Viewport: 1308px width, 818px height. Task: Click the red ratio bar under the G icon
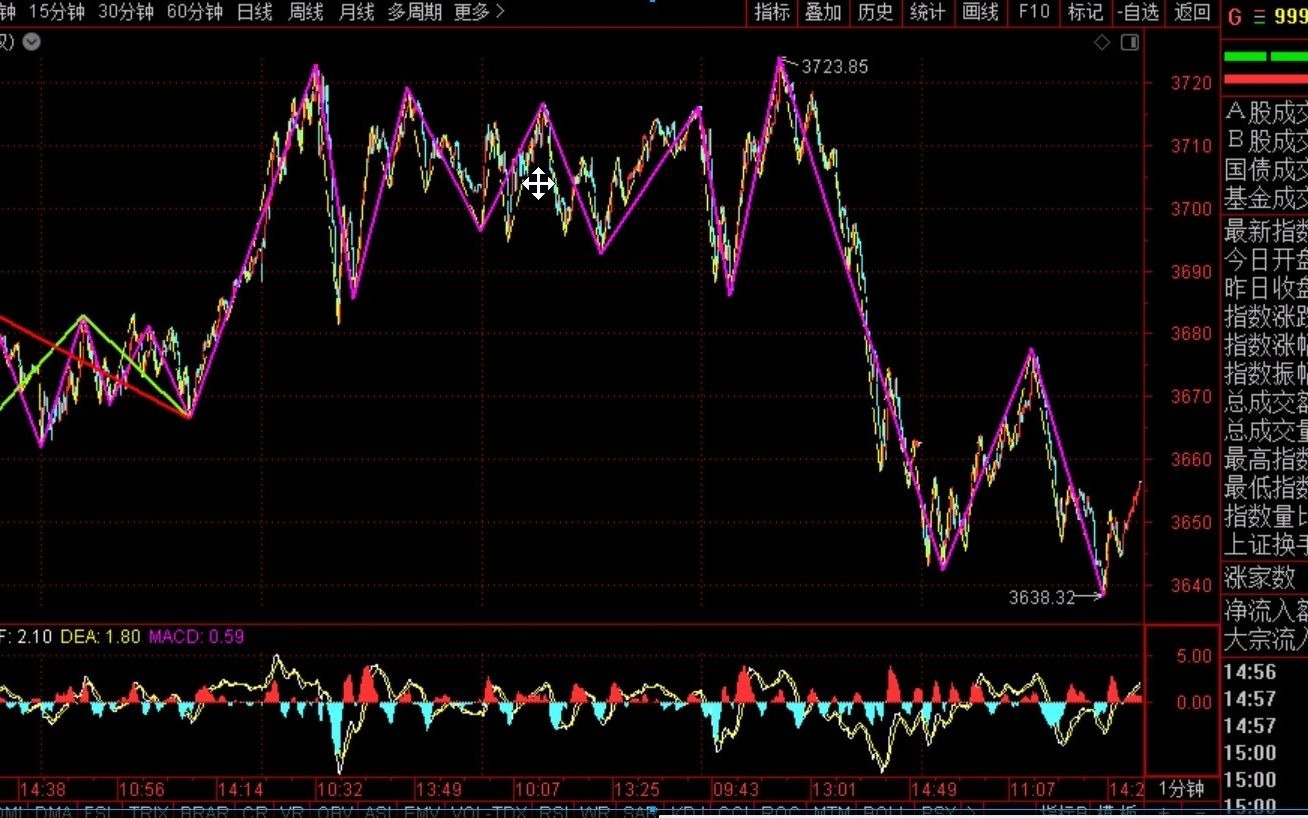(x=1266, y=79)
